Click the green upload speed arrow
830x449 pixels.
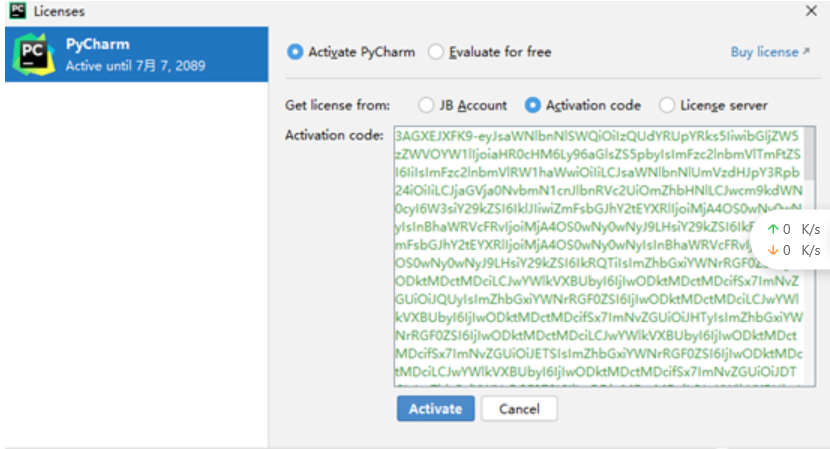(772, 229)
